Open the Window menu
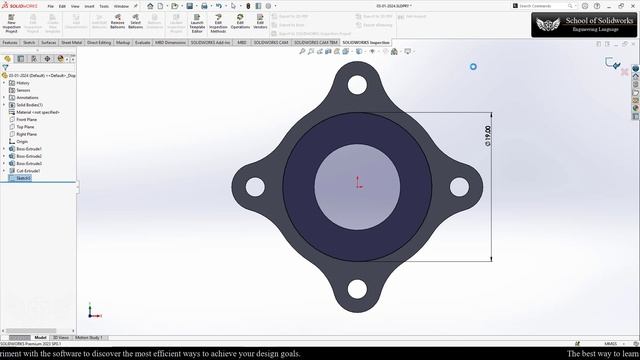Screen dimensions: 640x360 click(121, 7)
